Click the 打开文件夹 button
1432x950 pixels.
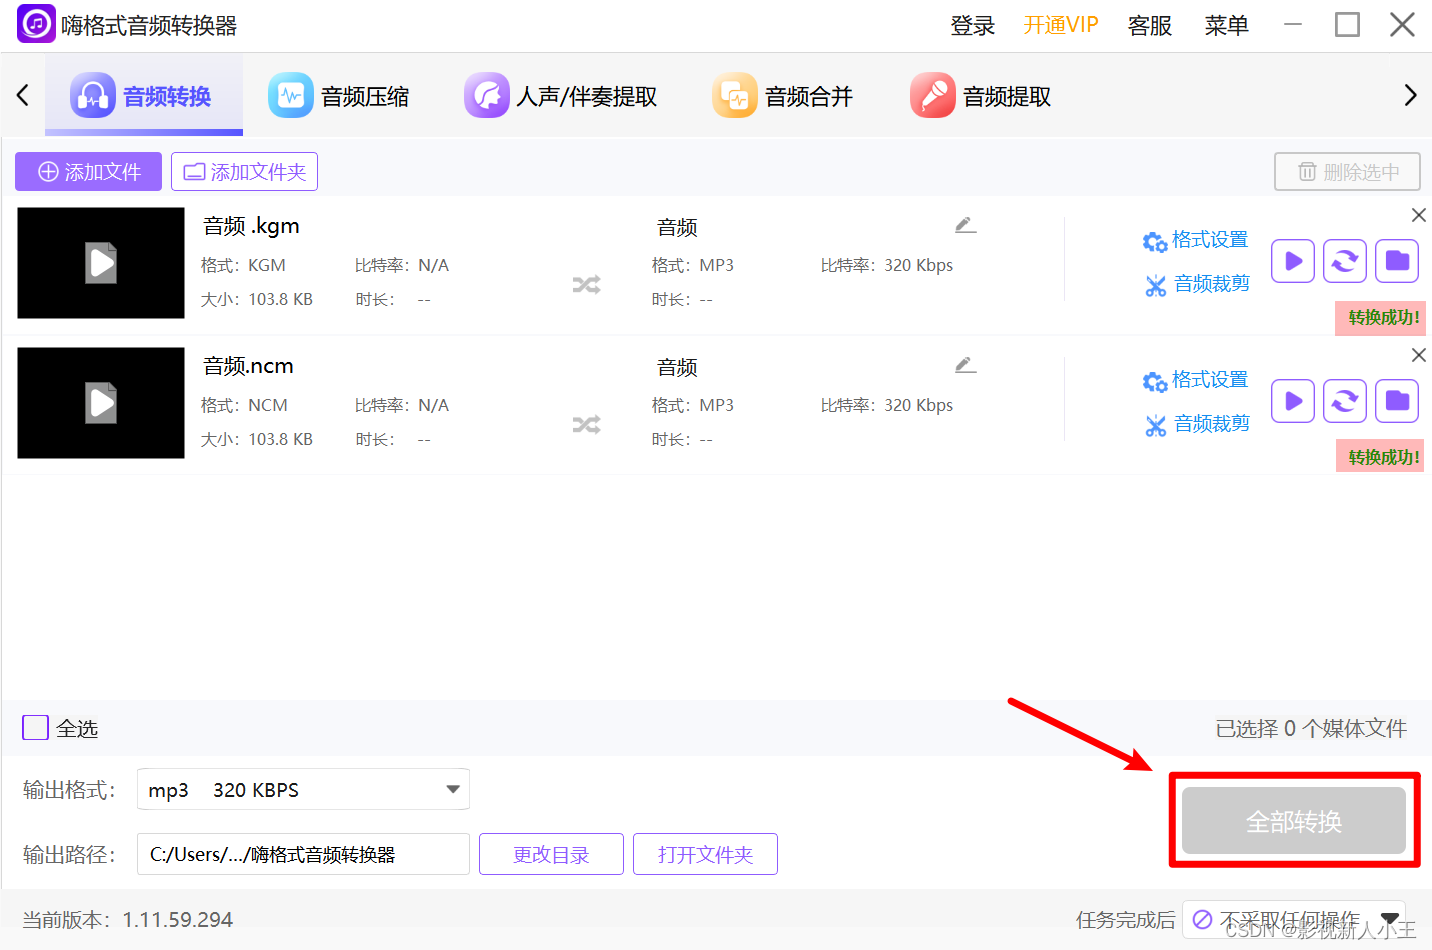click(x=705, y=854)
